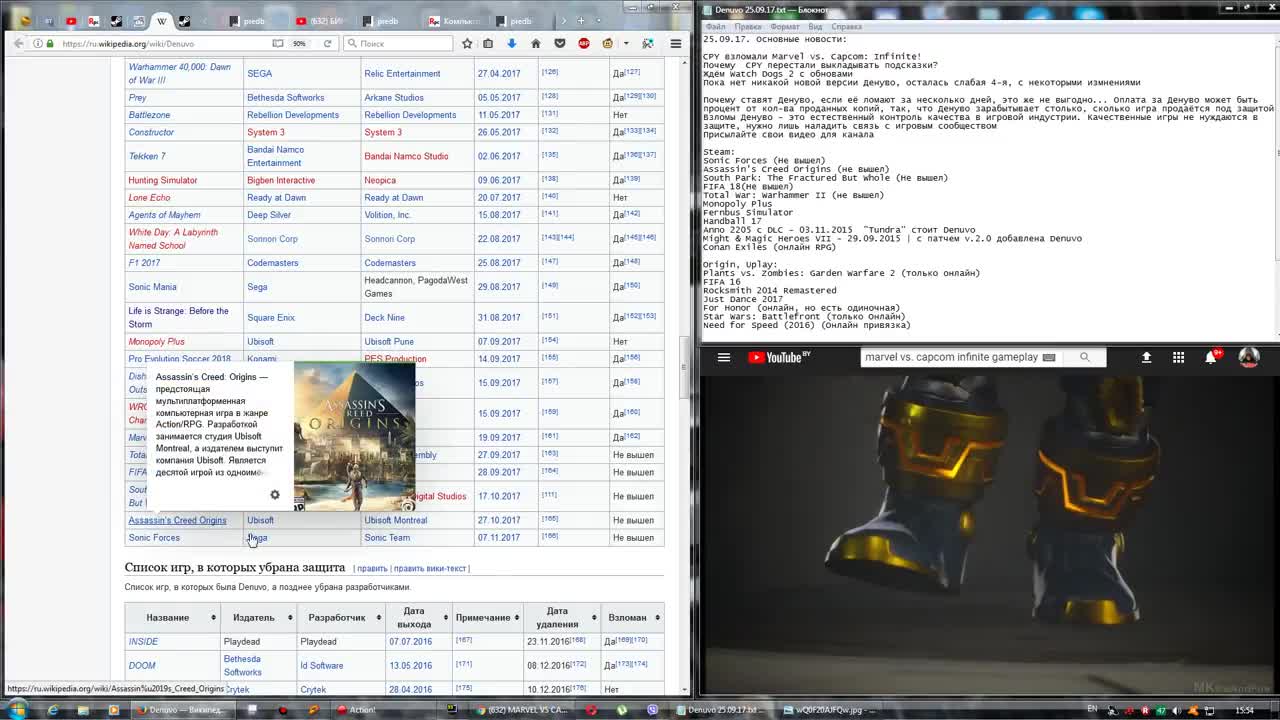Open the Assassin's Creed Origins link
Viewport: 1280px width, 720px height.
point(177,520)
